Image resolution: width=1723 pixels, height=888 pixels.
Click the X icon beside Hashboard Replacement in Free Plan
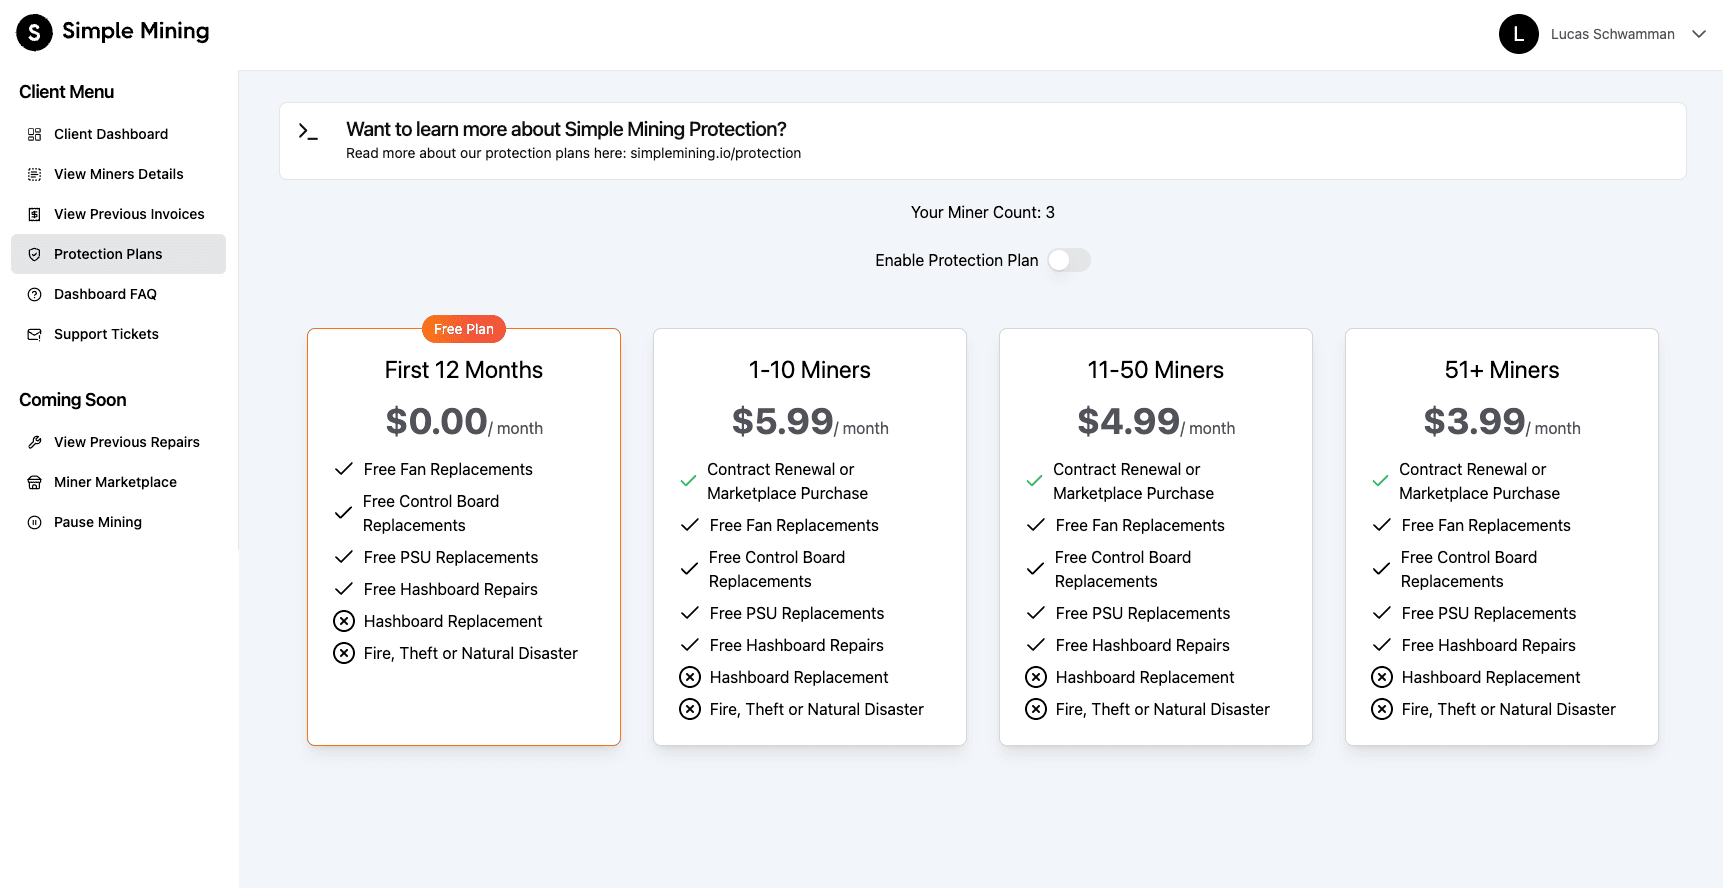(344, 621)
